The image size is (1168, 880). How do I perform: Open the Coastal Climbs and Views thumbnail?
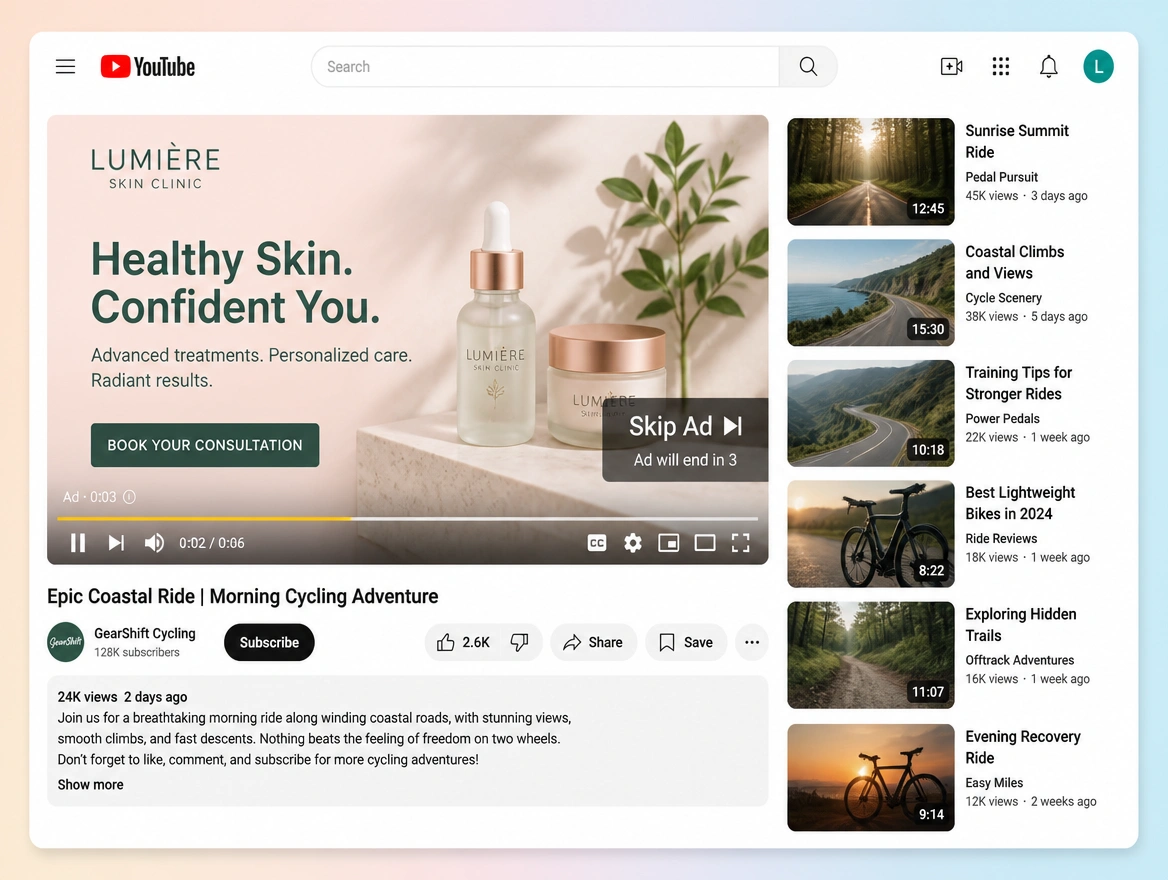pos(871,293)
